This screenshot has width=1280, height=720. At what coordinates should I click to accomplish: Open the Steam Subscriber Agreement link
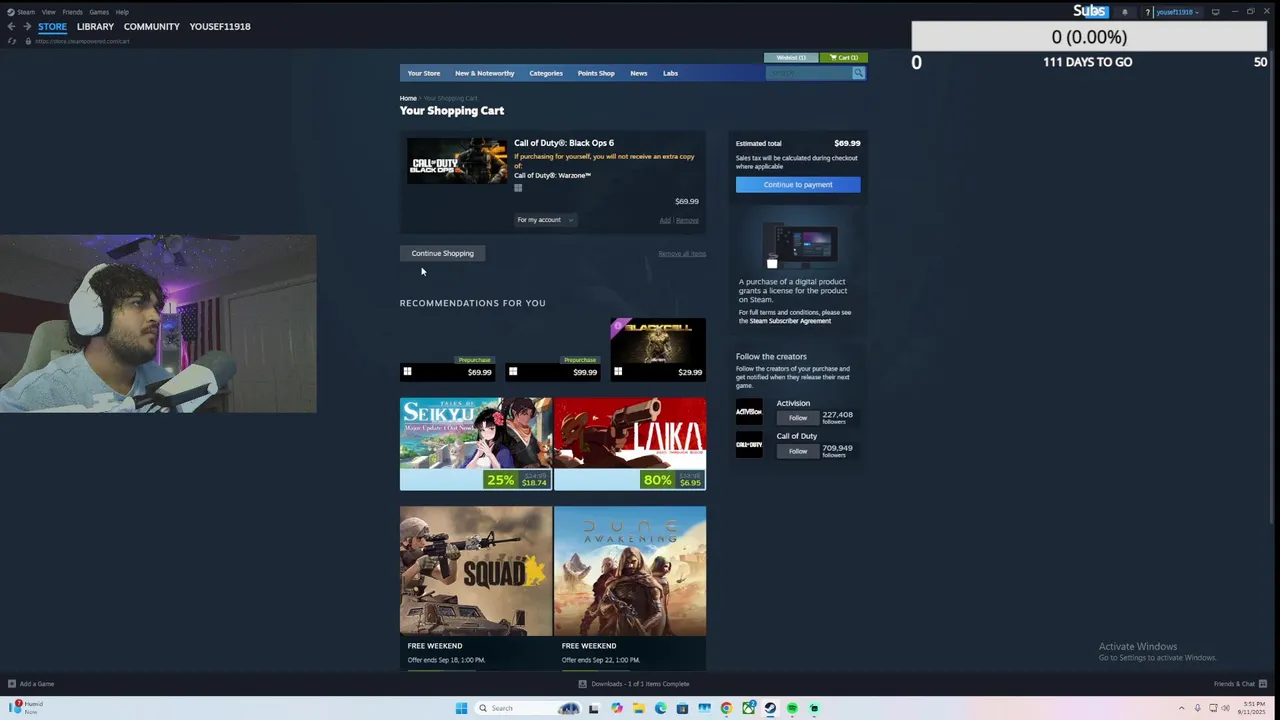pyautogui.click(x=790, y=321)
